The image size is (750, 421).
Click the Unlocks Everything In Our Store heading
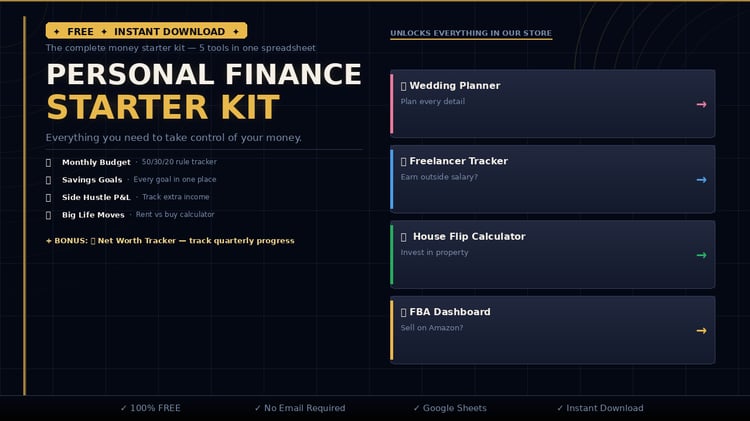pos(470,33)
